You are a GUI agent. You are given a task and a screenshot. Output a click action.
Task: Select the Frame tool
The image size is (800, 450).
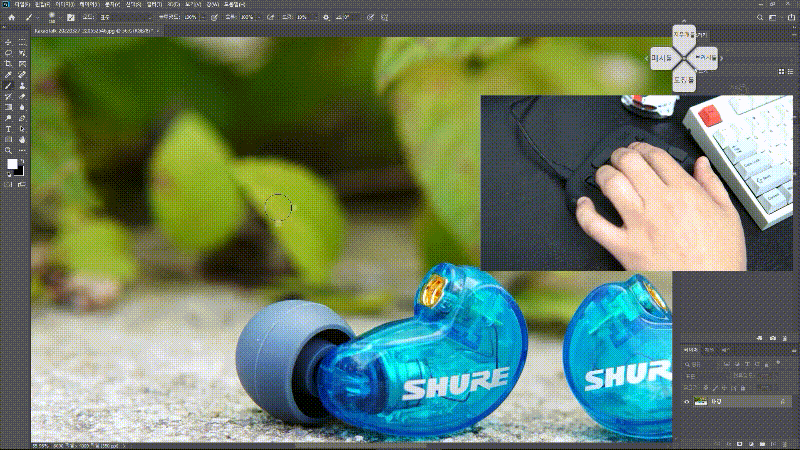click(x=22, y=64)
